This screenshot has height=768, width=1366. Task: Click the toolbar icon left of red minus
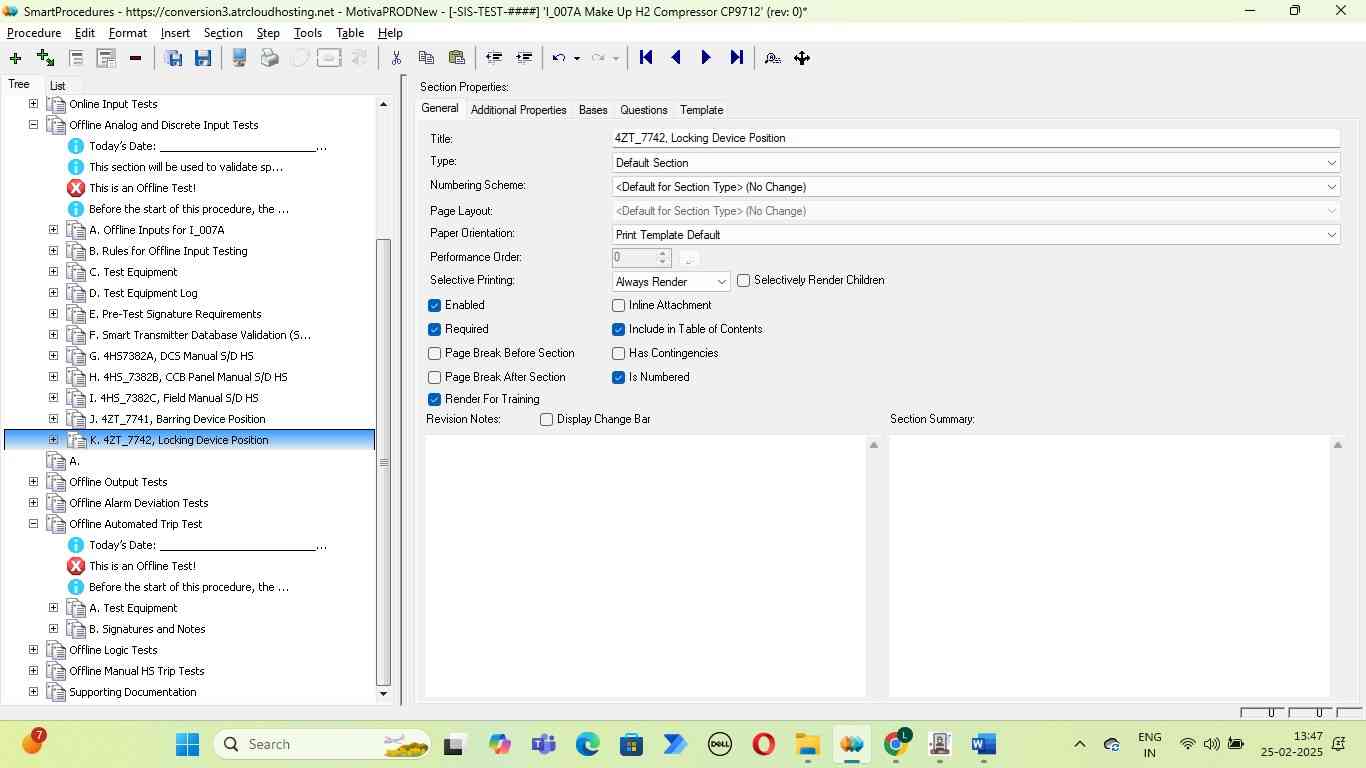click(x=106, y=58)
